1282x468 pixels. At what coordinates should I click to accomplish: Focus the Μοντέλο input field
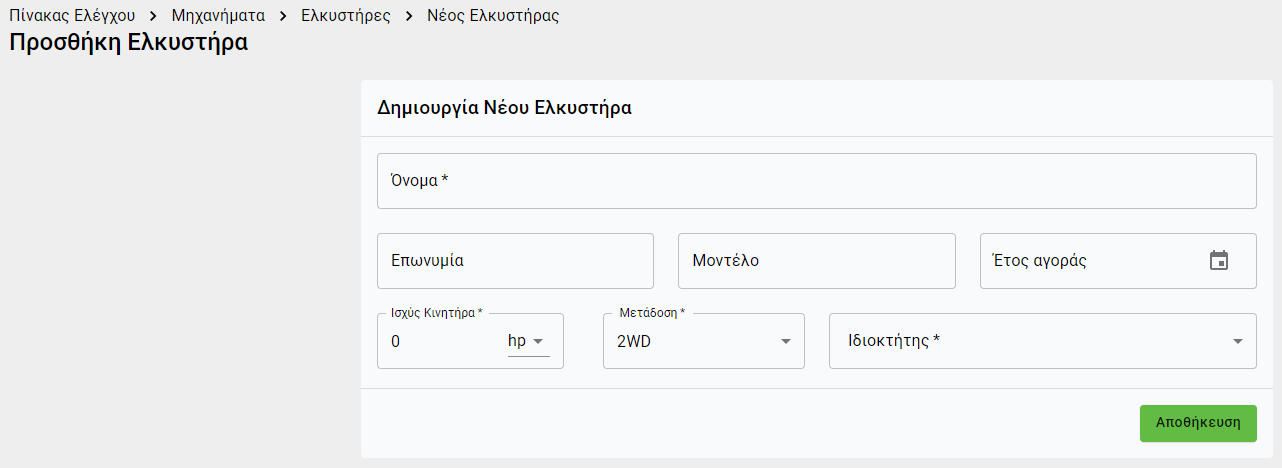pos(816,261)
